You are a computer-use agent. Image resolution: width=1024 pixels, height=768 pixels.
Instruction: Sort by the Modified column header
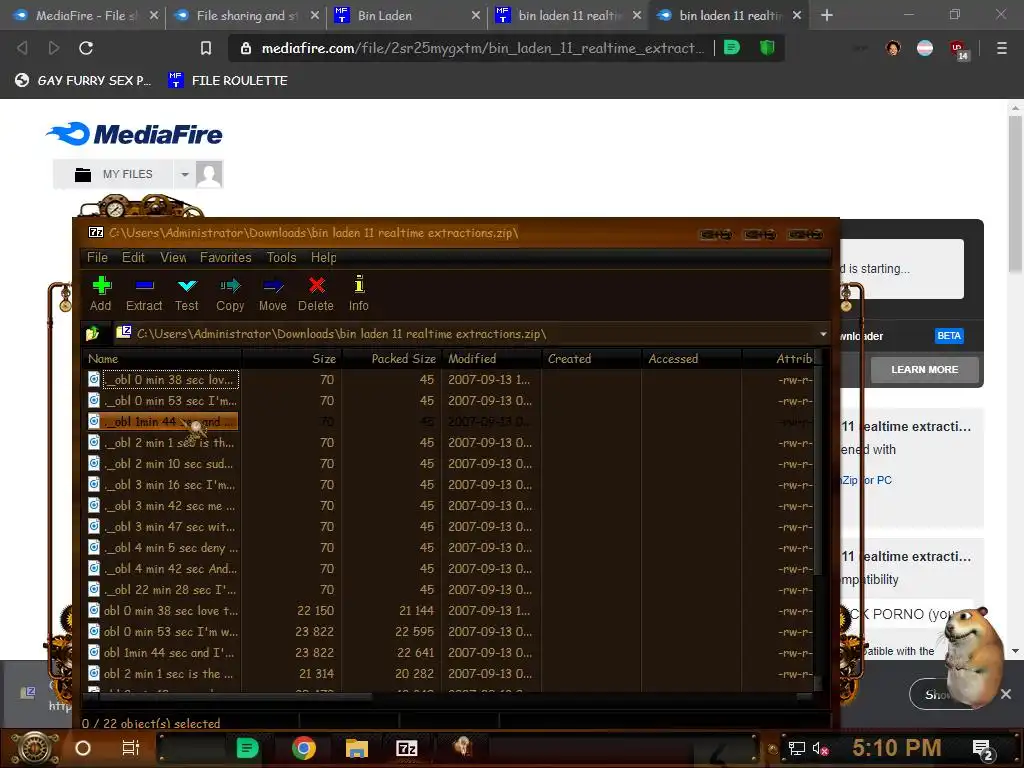click(492, 359)
